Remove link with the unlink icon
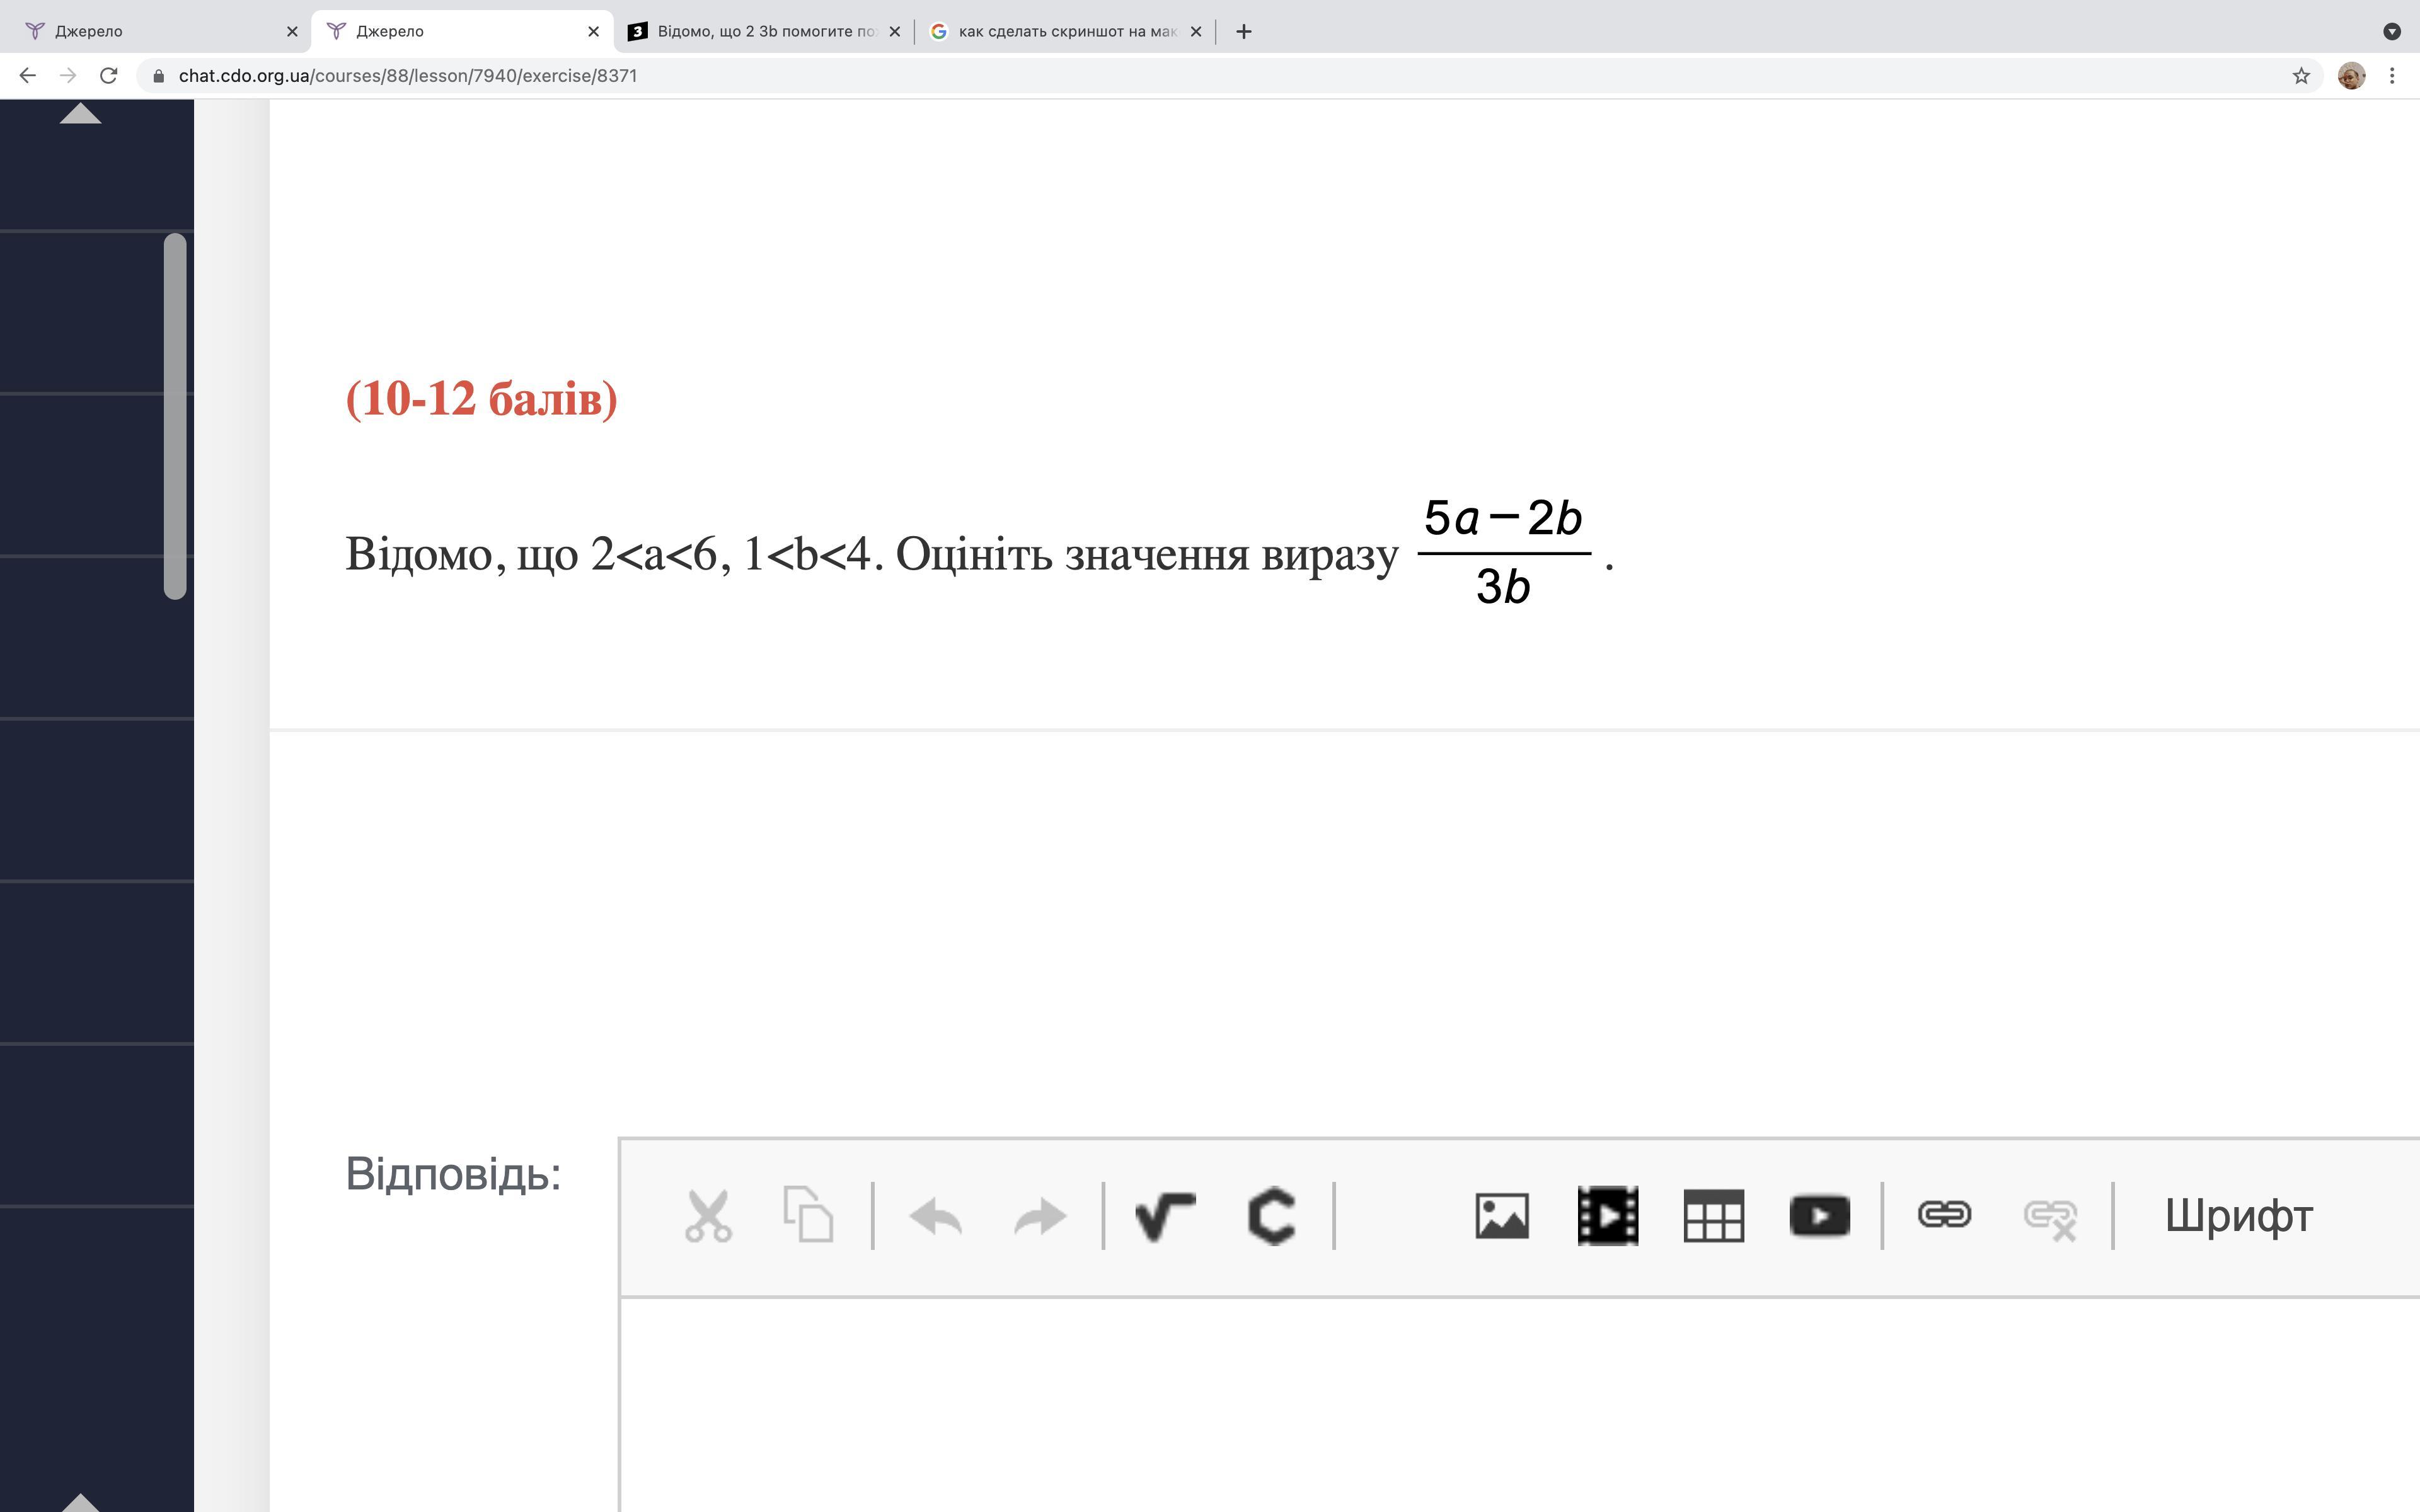This screenshot has height=1512, width=2420. (x=2050, y=1217)
